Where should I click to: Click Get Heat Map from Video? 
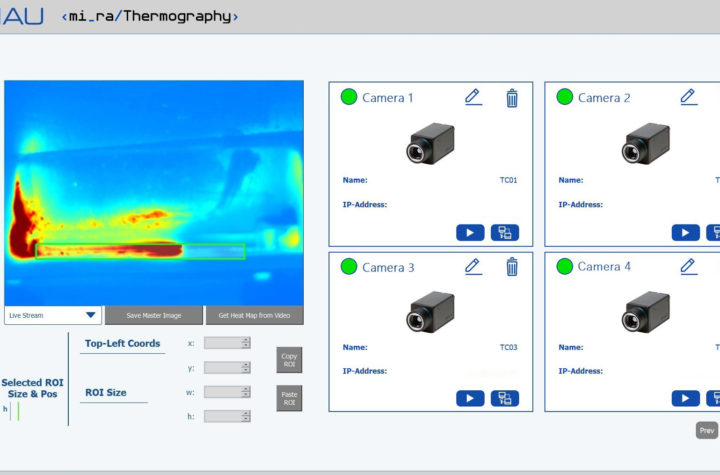tap(254, 315)
